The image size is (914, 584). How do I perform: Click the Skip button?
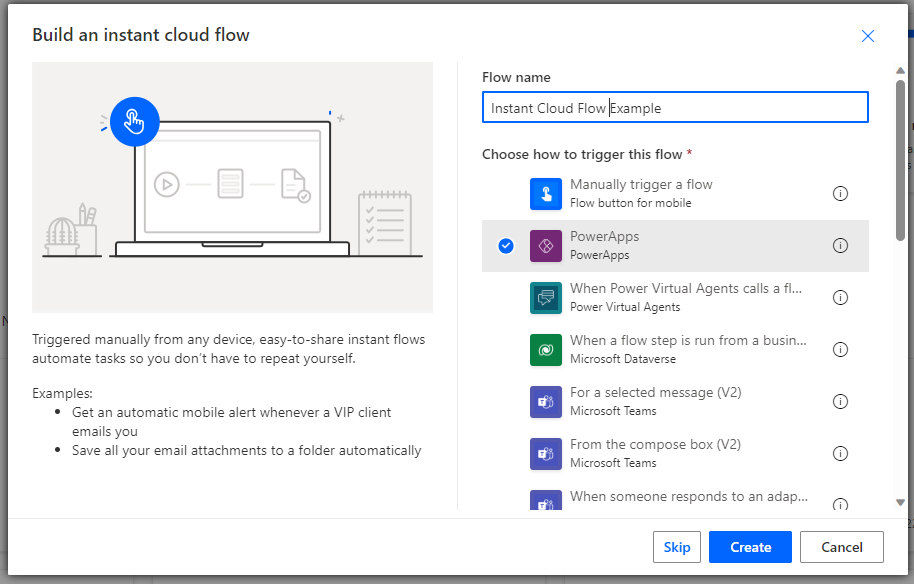677,547
